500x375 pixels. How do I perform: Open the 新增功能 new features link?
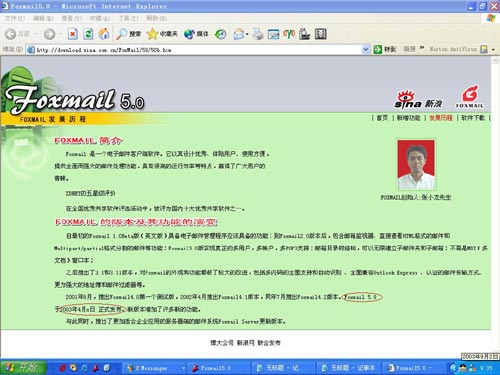408,118
